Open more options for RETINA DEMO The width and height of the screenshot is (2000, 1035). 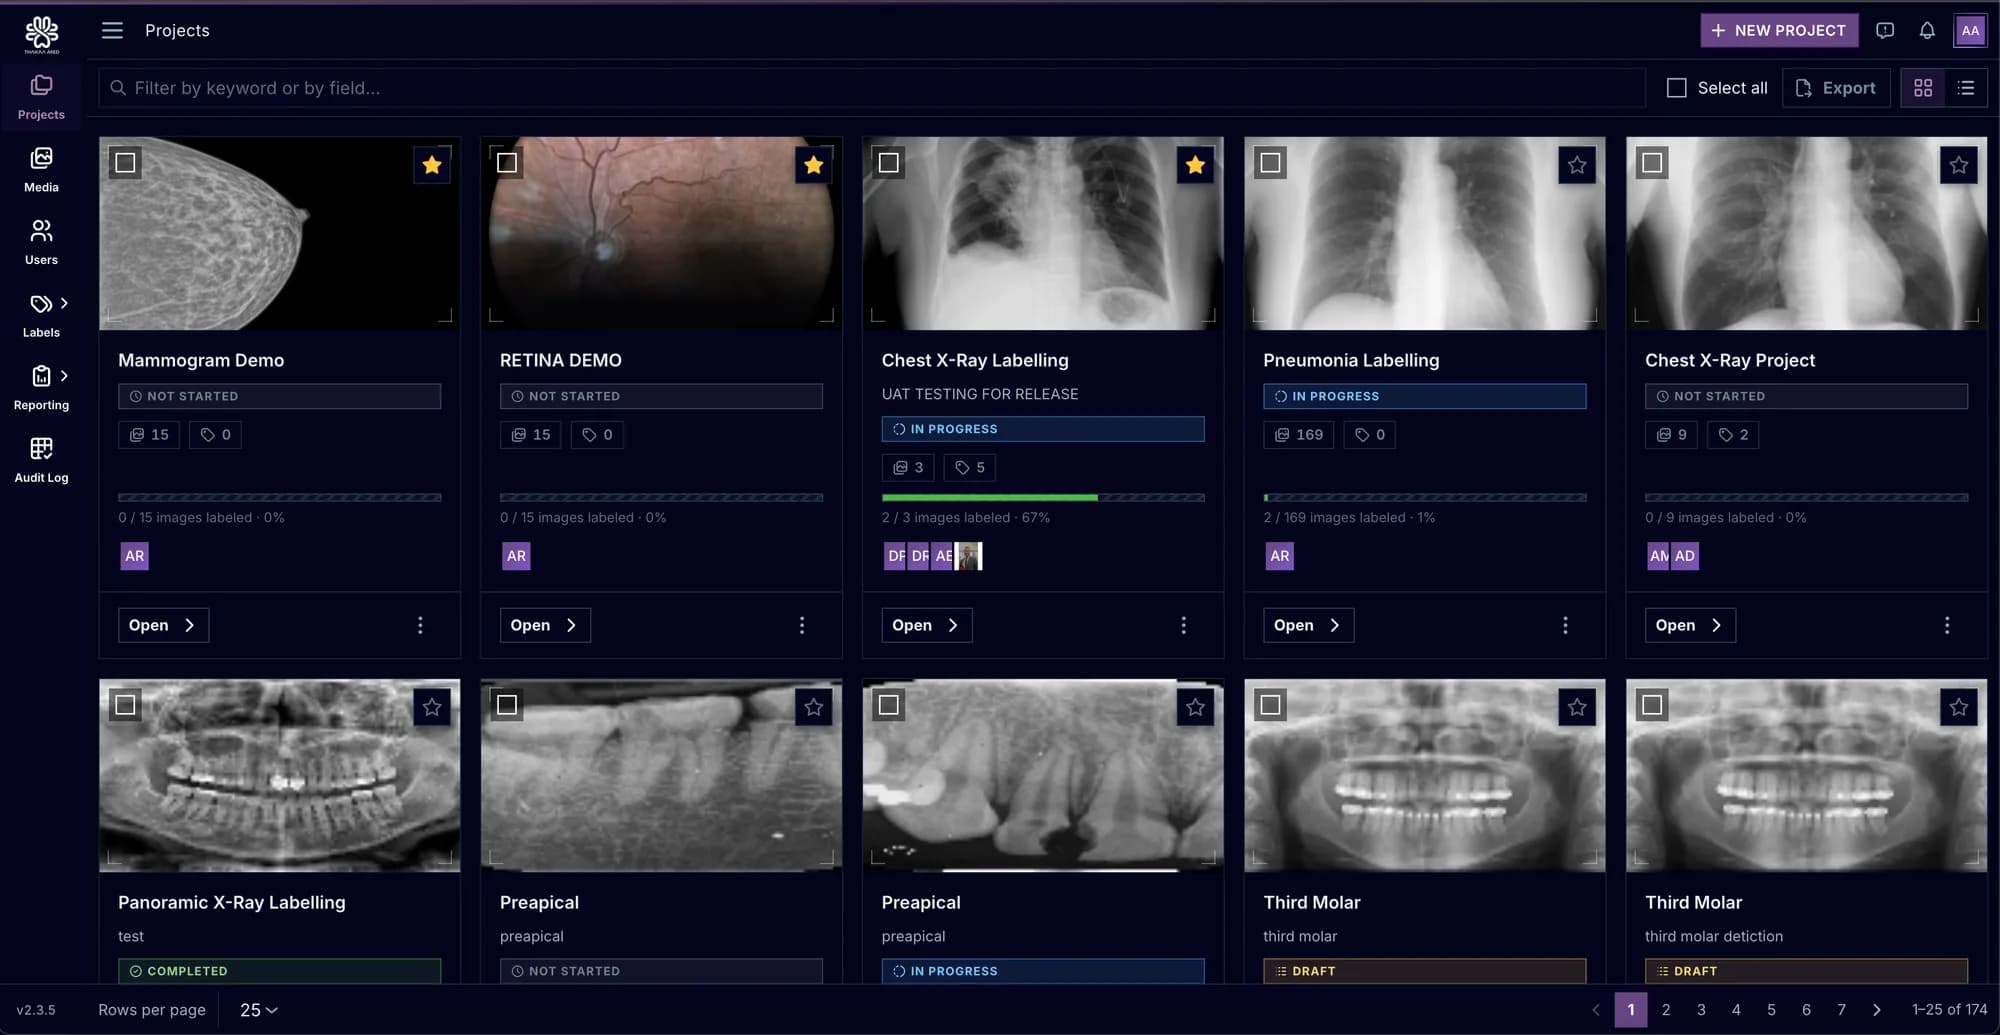pyautogui.click(x=802, y=625)
